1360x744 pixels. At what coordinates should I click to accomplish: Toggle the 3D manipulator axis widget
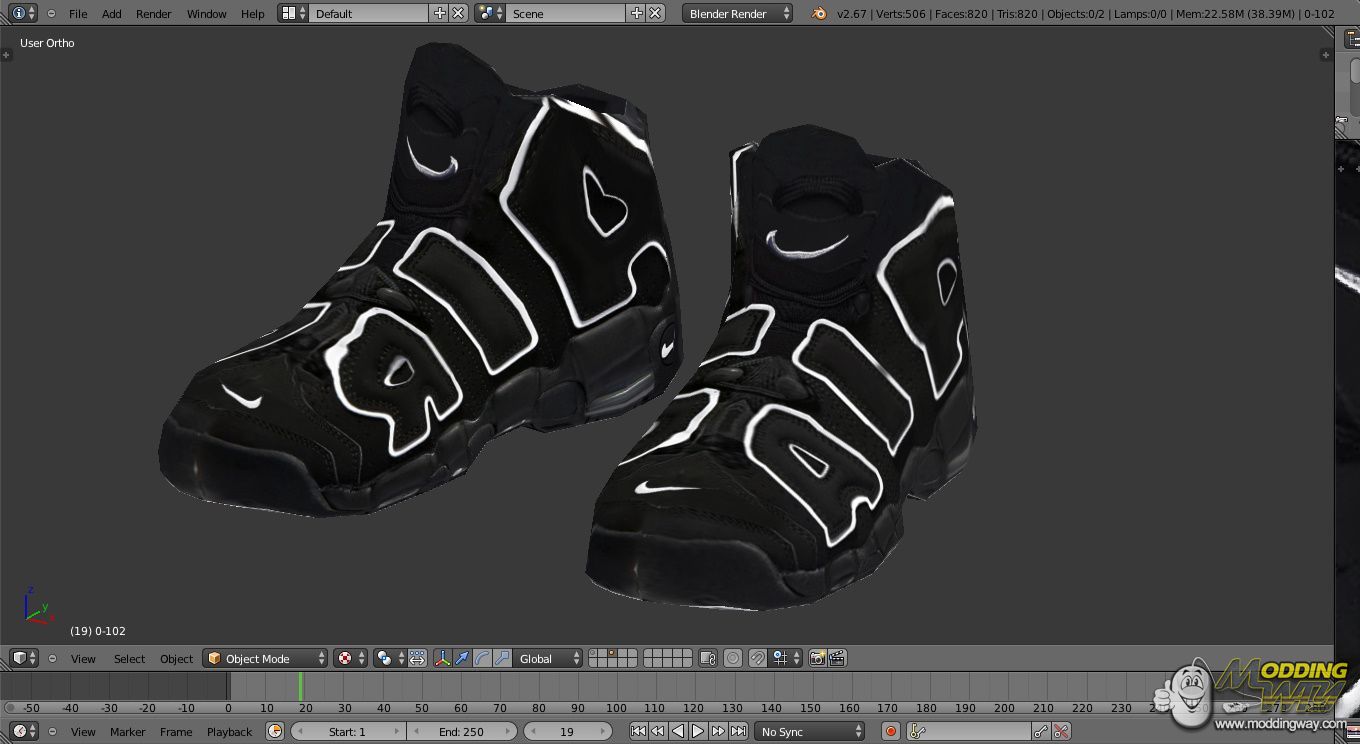(441, 658)
